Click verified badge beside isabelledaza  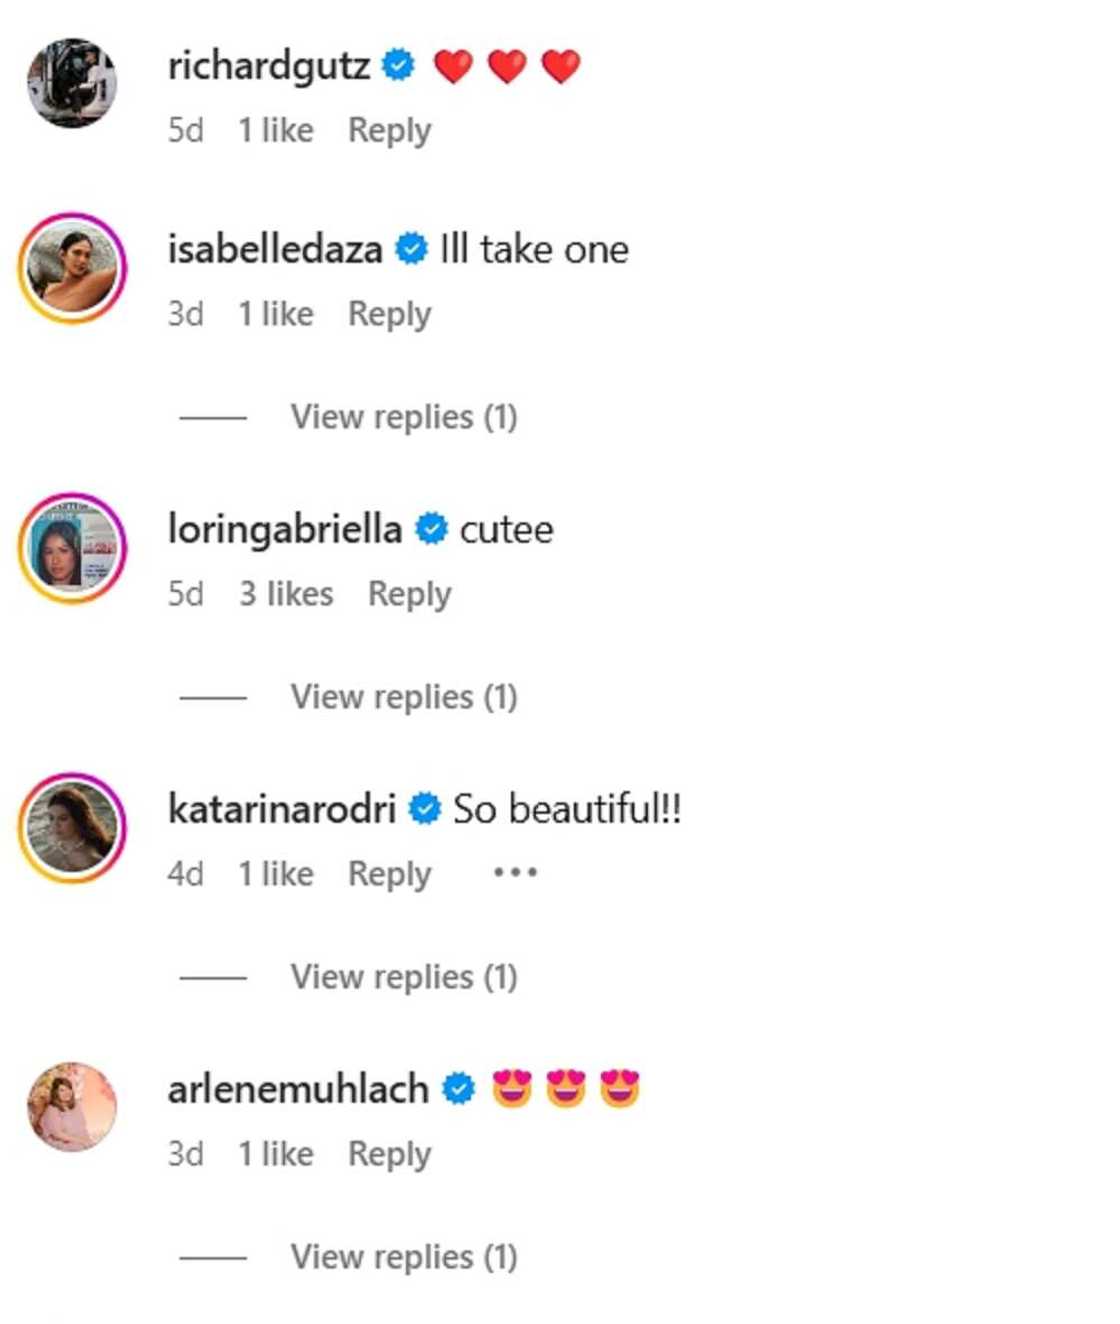click(411, 249)
